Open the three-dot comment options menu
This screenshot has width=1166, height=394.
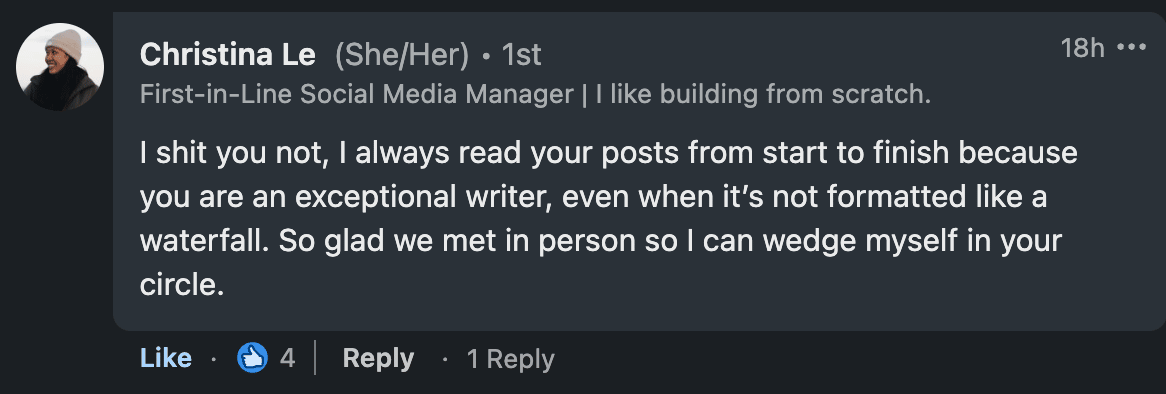(1132, 48)
